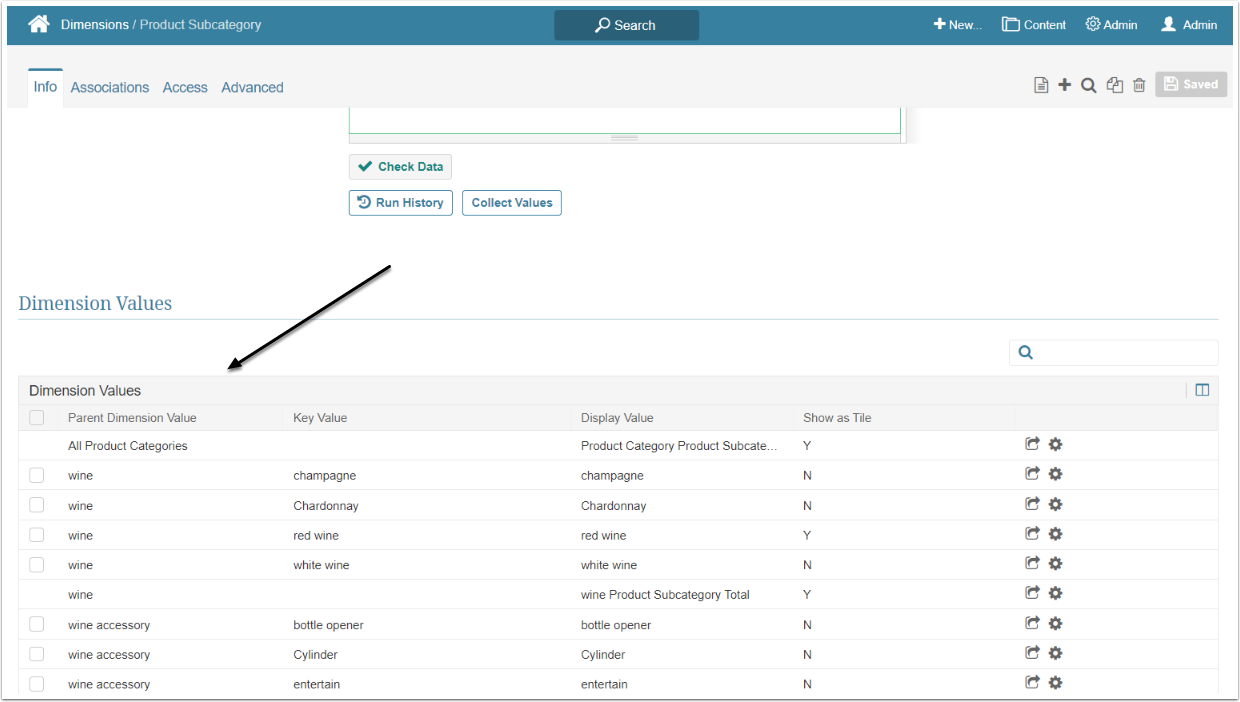Tick the checkbox for champagne row

click(37, 475)
